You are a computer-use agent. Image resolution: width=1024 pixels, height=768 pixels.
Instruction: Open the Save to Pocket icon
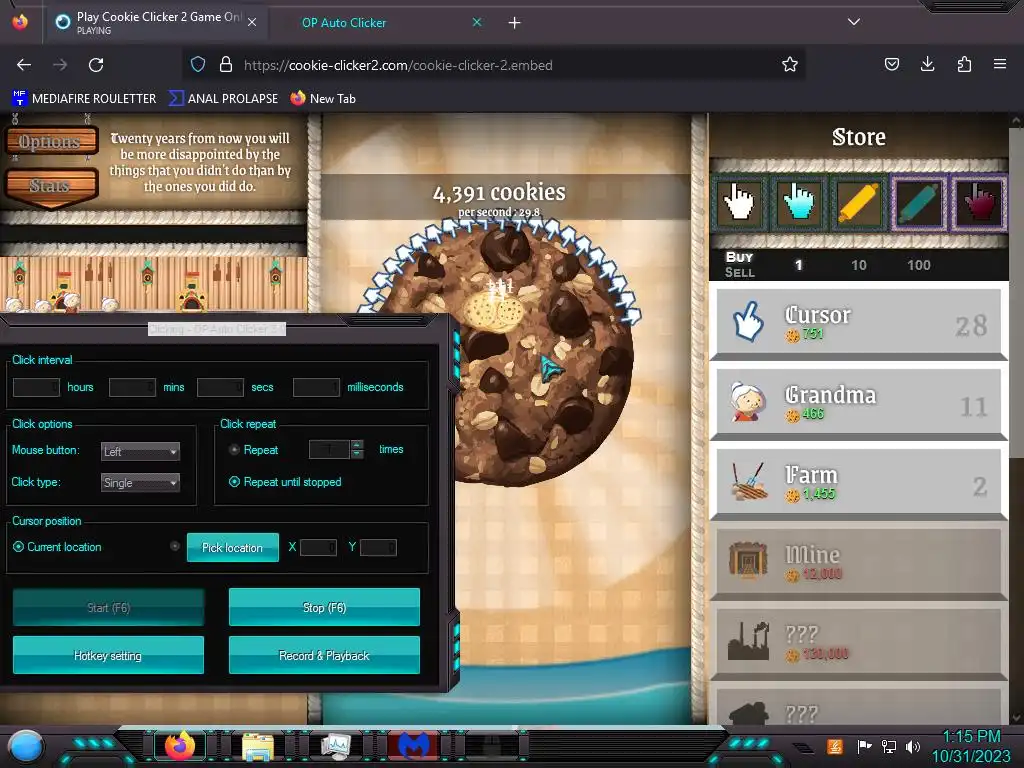(892, 64)
